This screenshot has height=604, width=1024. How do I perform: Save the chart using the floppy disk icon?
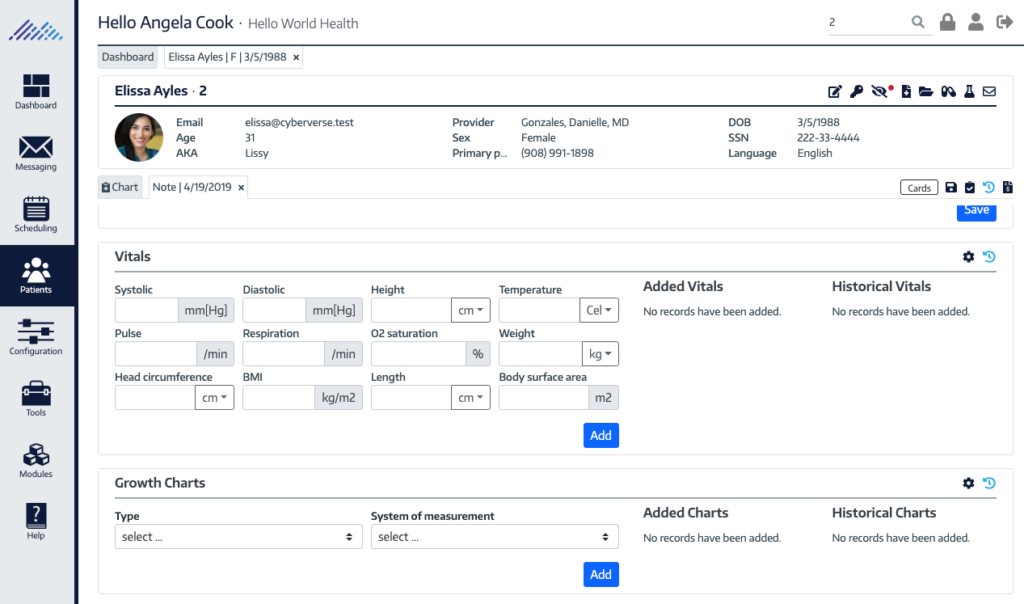(951, 187)
